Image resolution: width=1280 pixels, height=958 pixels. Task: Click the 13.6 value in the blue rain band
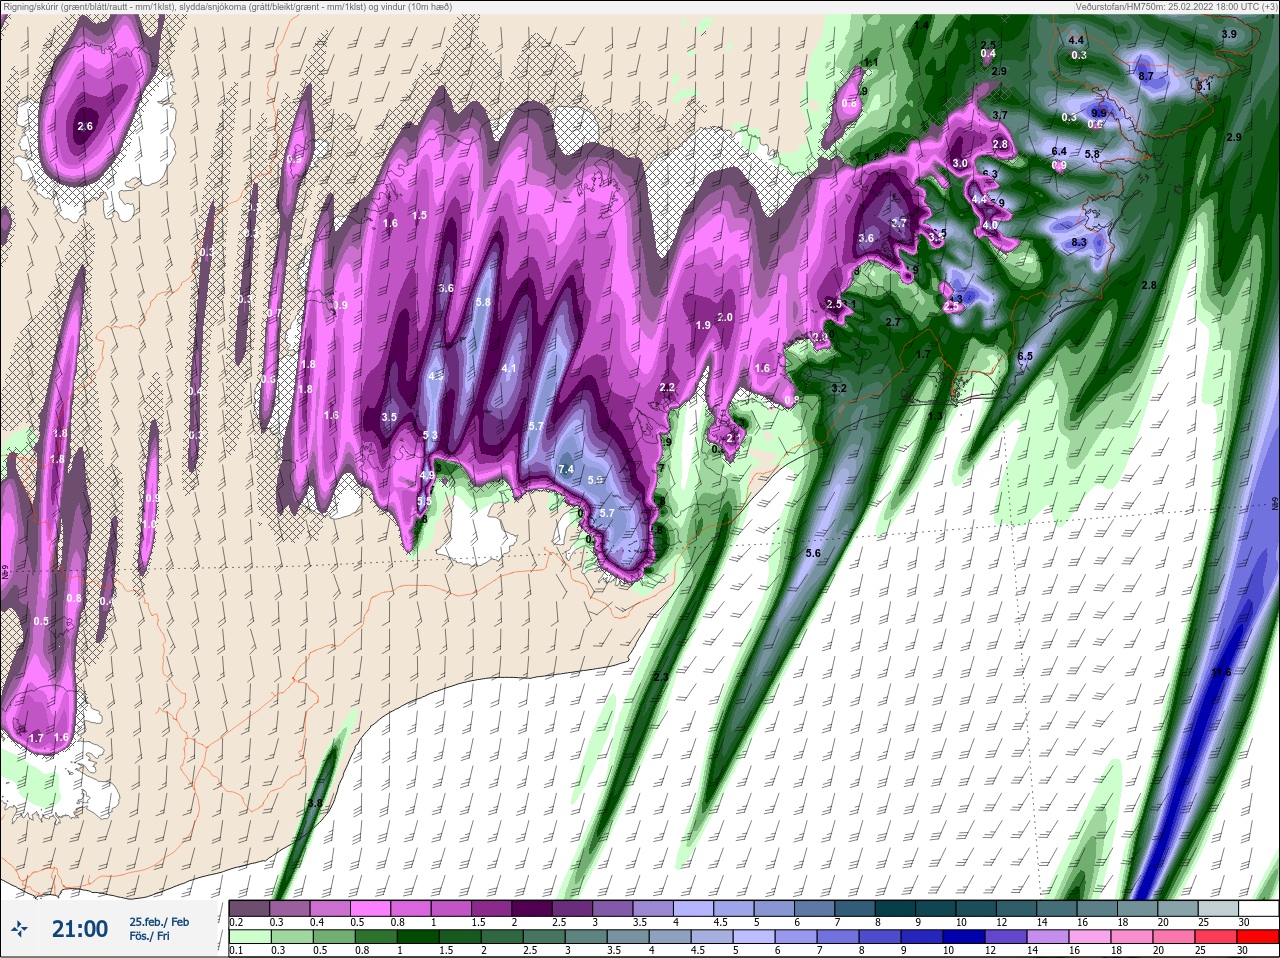click(1221, 672)
